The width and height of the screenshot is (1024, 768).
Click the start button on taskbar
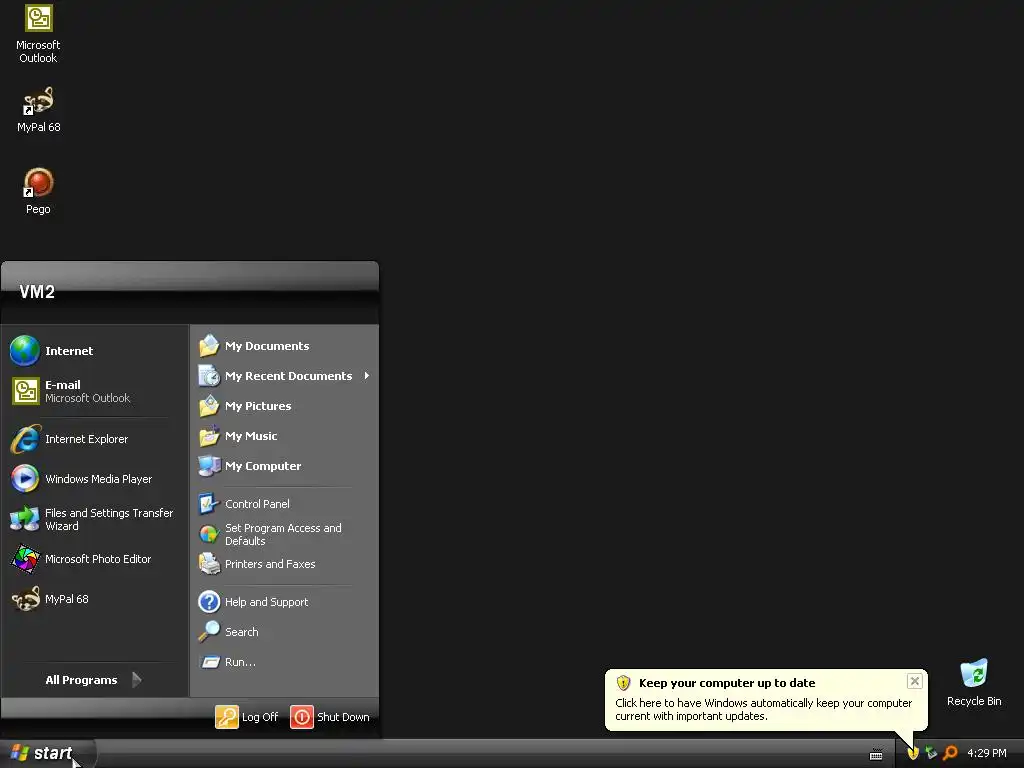[48, 753]
